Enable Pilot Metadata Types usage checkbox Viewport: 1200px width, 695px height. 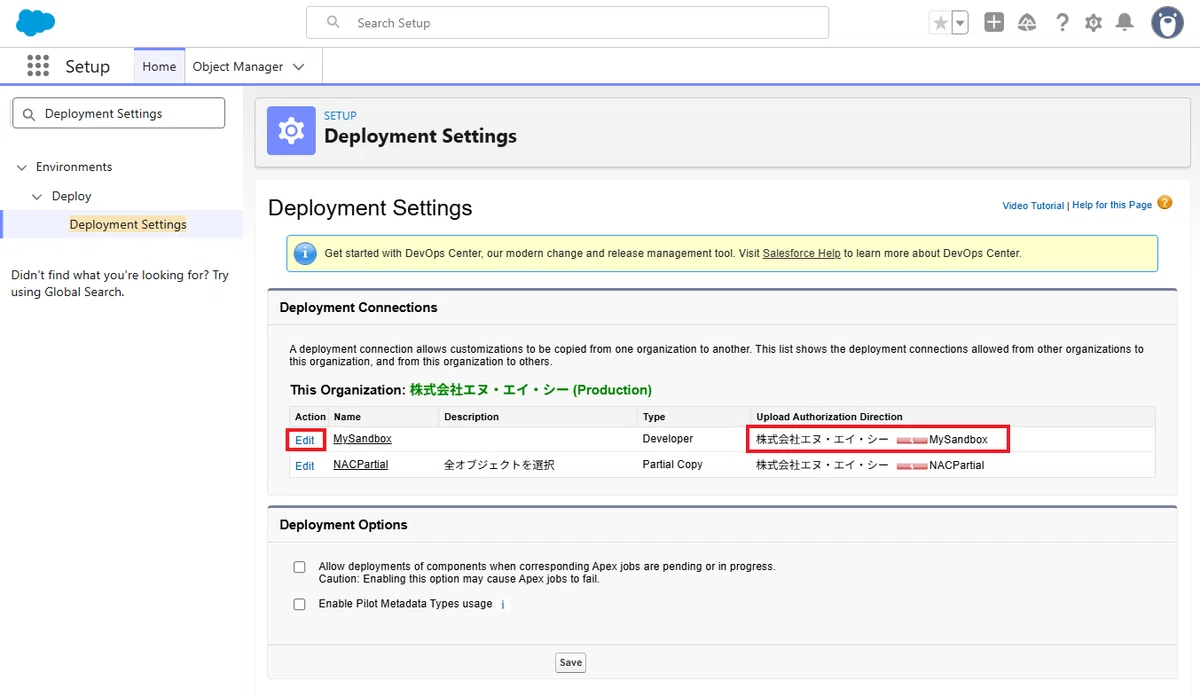point(299,604)
